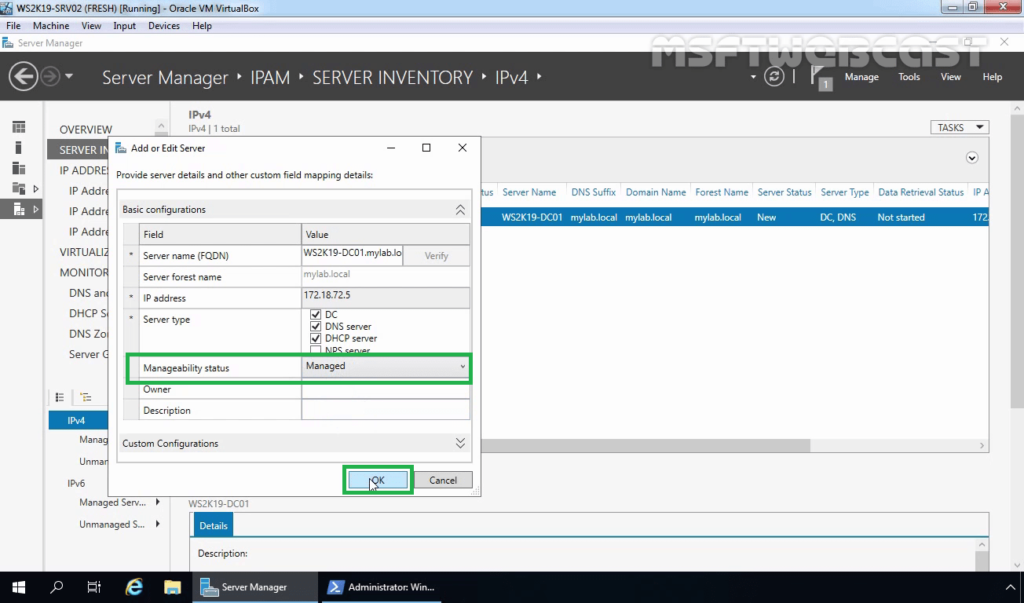
Task: Click the Verify button
Action: (x=436, y=255)
